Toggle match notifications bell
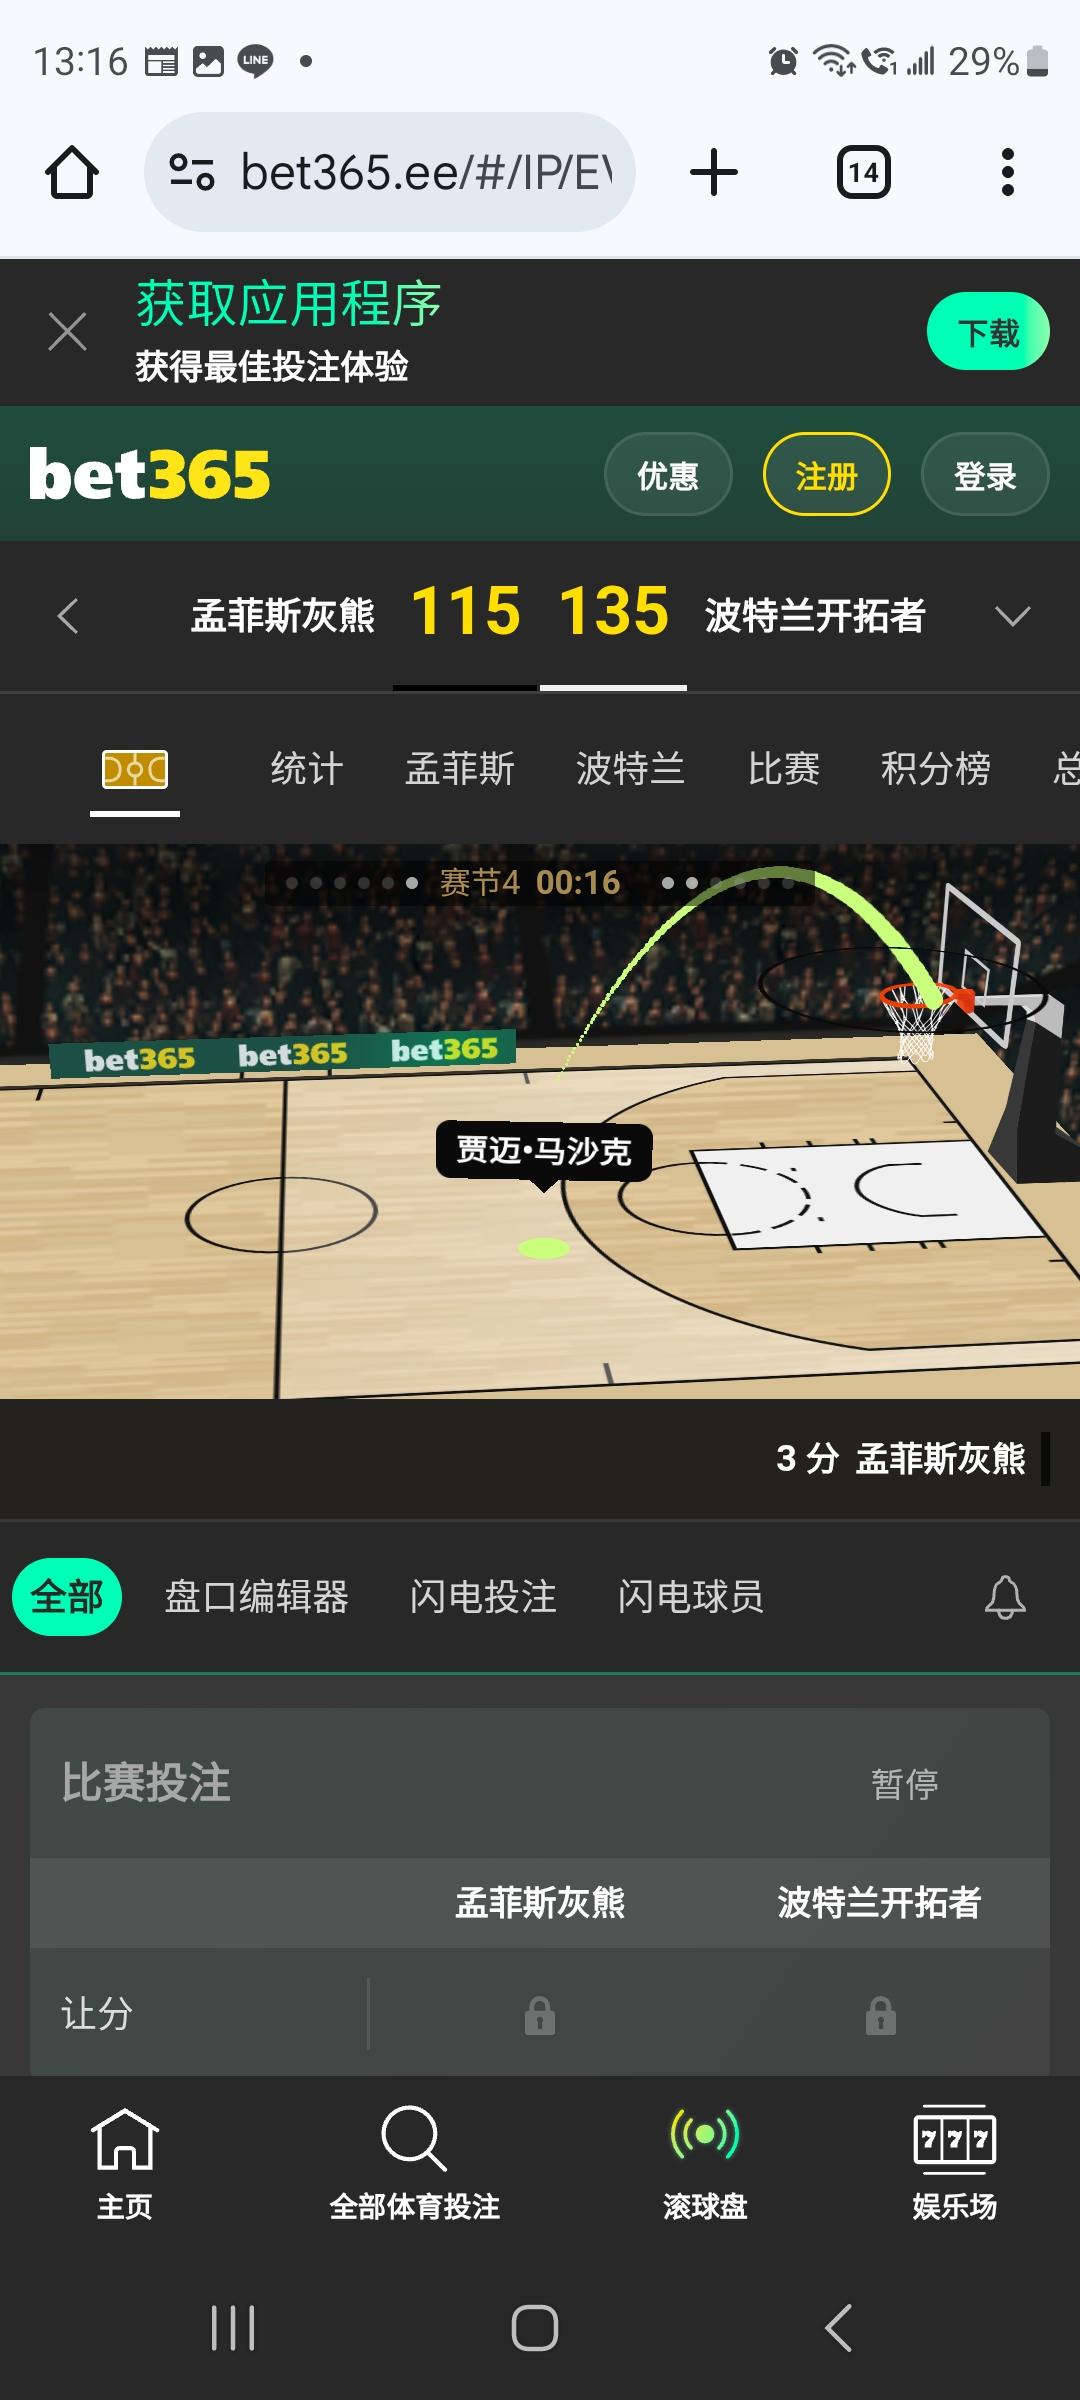The width and height of the screenshot is (1080, 2400). coord(1005,1597)
